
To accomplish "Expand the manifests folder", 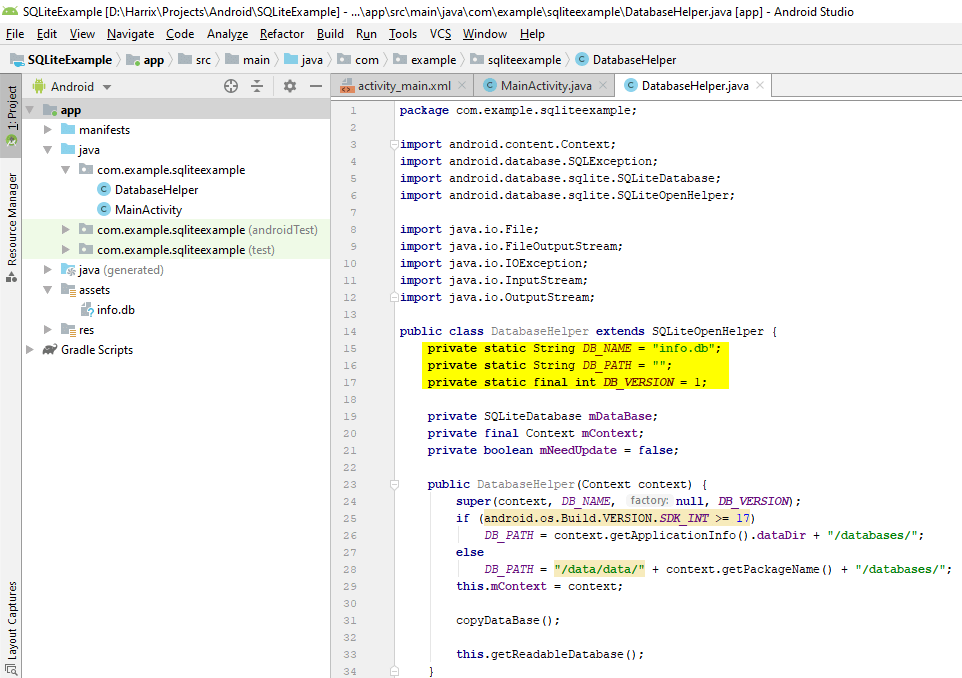I will tap(48, 130).
